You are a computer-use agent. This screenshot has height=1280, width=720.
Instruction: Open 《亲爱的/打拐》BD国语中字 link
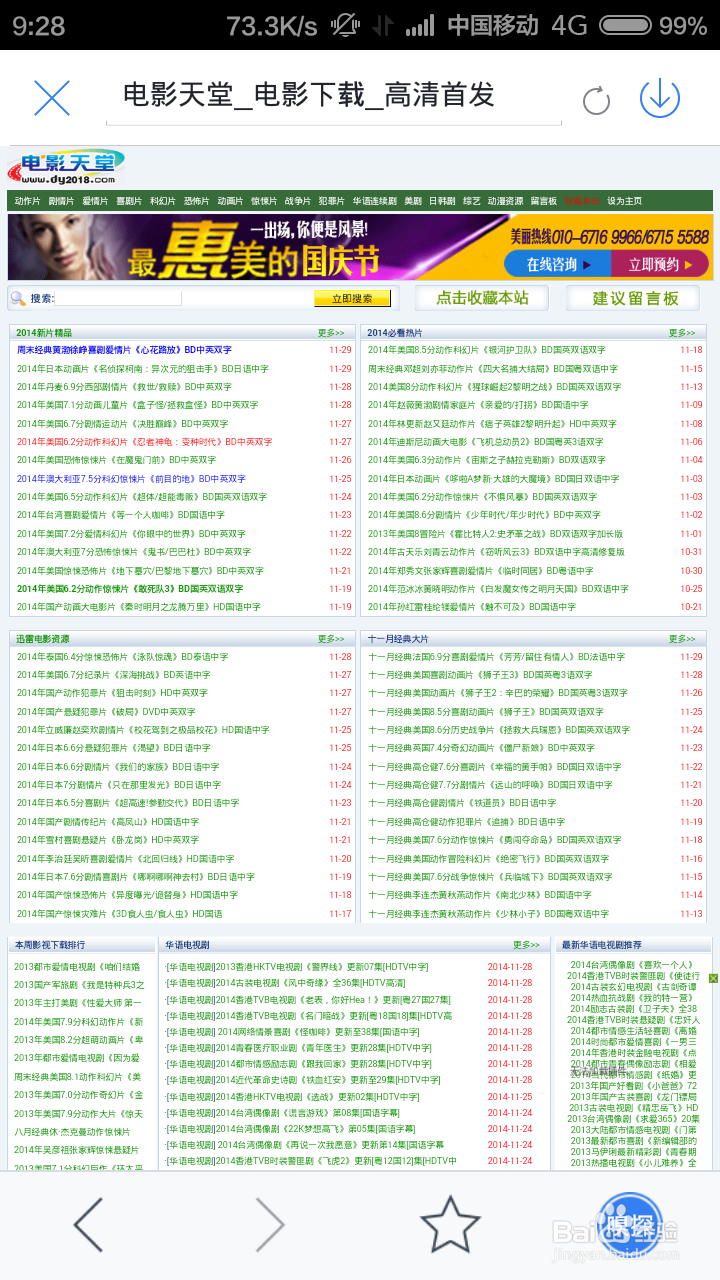pyautogui.click(x=478, y=405)
